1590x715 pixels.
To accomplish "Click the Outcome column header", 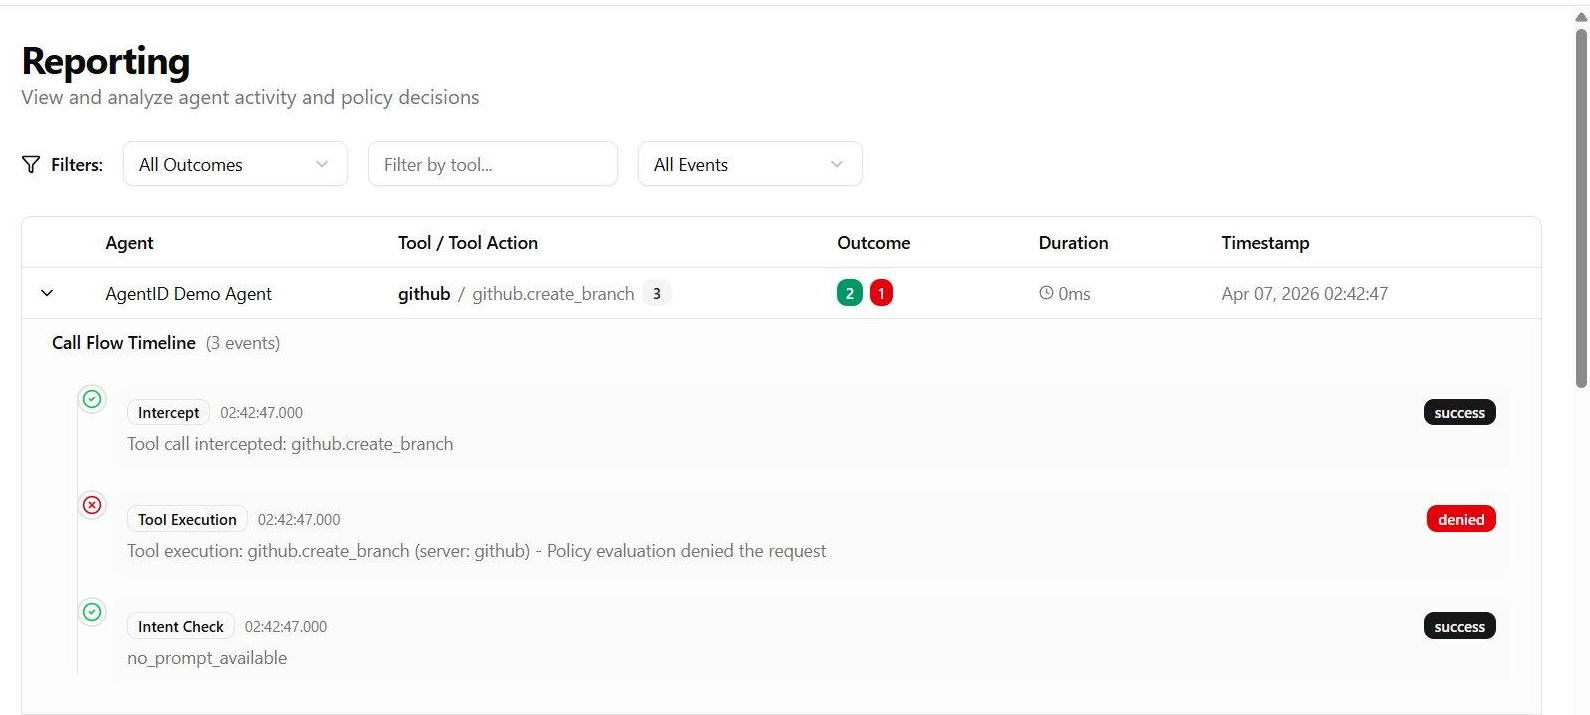I will tap(873, 243).
